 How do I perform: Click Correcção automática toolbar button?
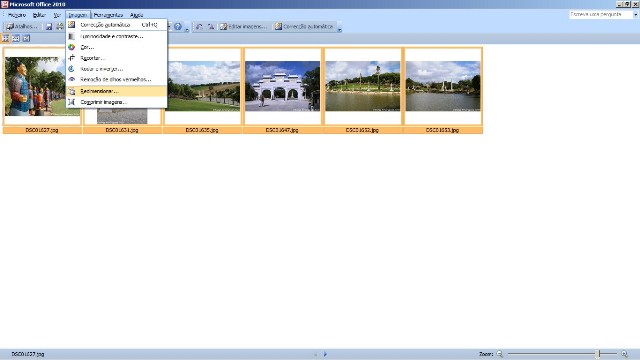click(x=304, y=27)
